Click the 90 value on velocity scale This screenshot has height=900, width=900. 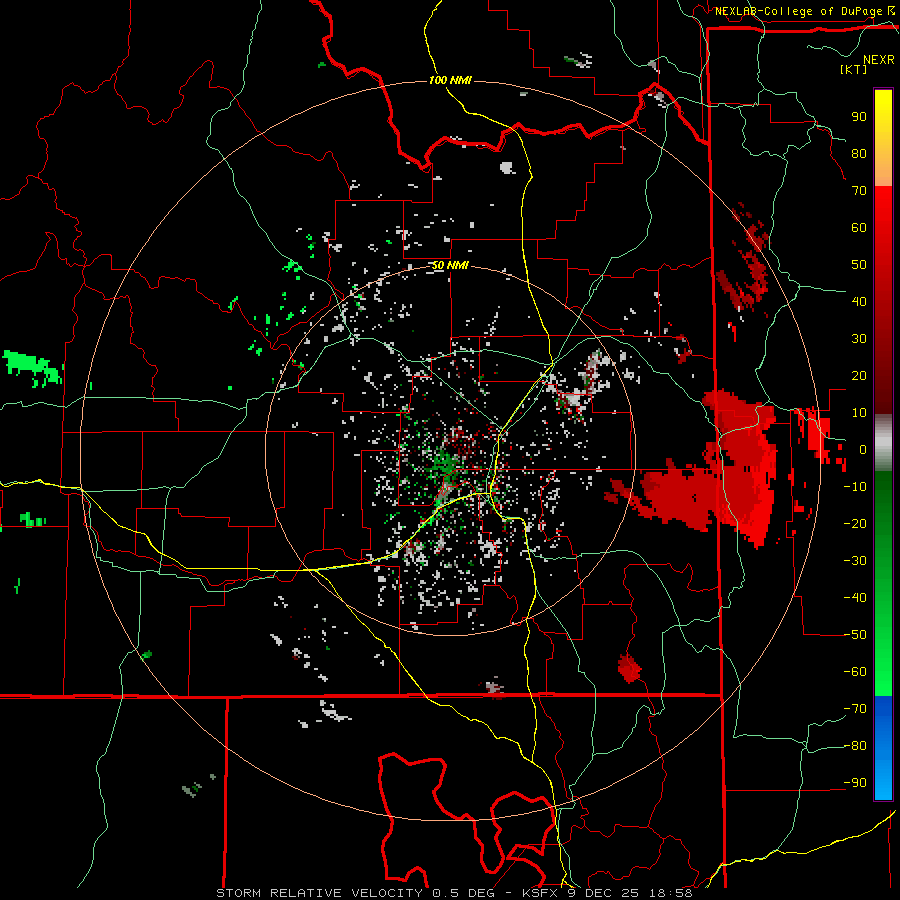pos(859,117)
